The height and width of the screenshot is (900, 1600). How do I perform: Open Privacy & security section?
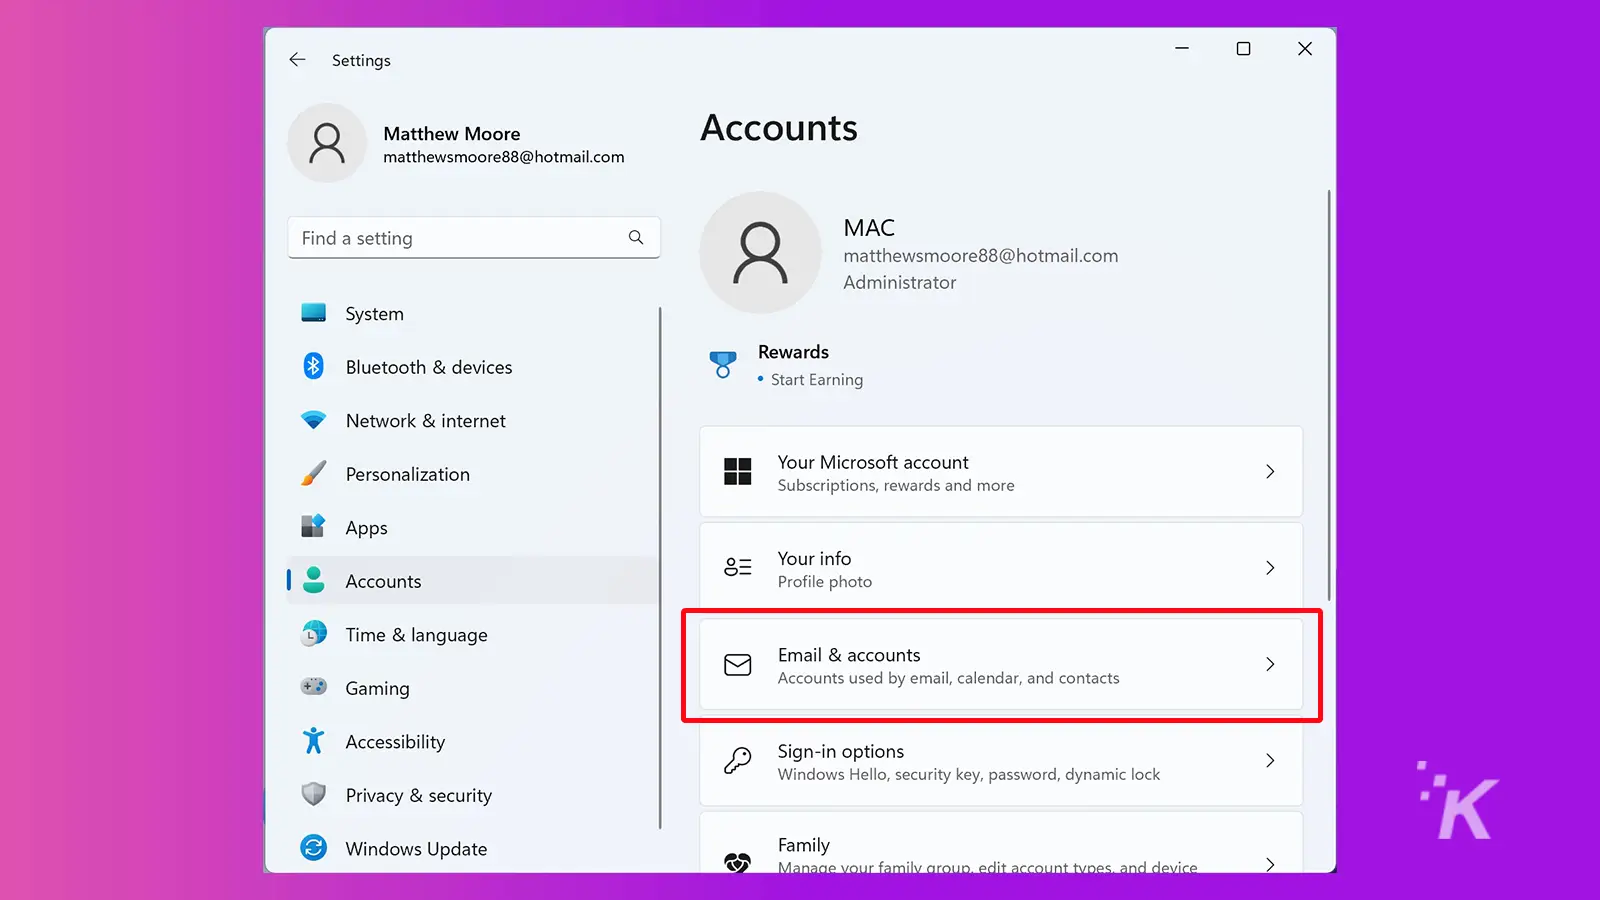tap(418, 795)
